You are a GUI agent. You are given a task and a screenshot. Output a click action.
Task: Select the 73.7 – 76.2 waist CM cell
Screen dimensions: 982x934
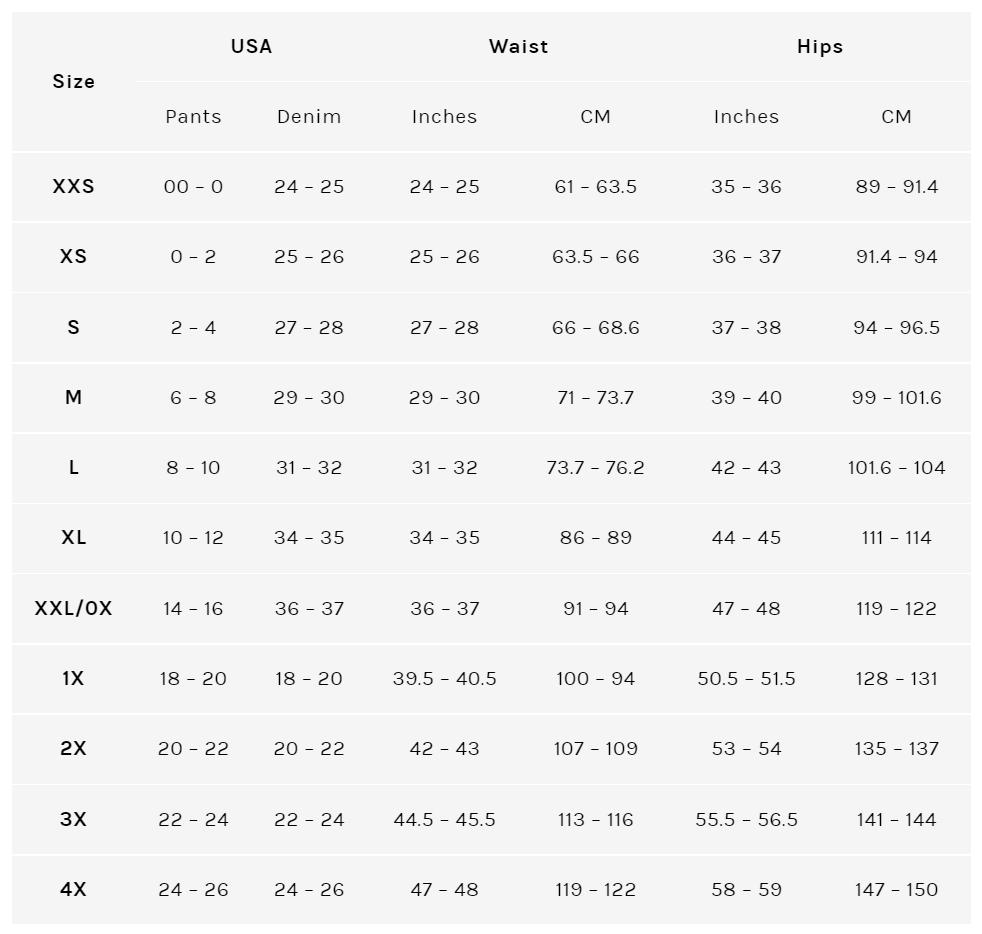[x=595, y=468]
